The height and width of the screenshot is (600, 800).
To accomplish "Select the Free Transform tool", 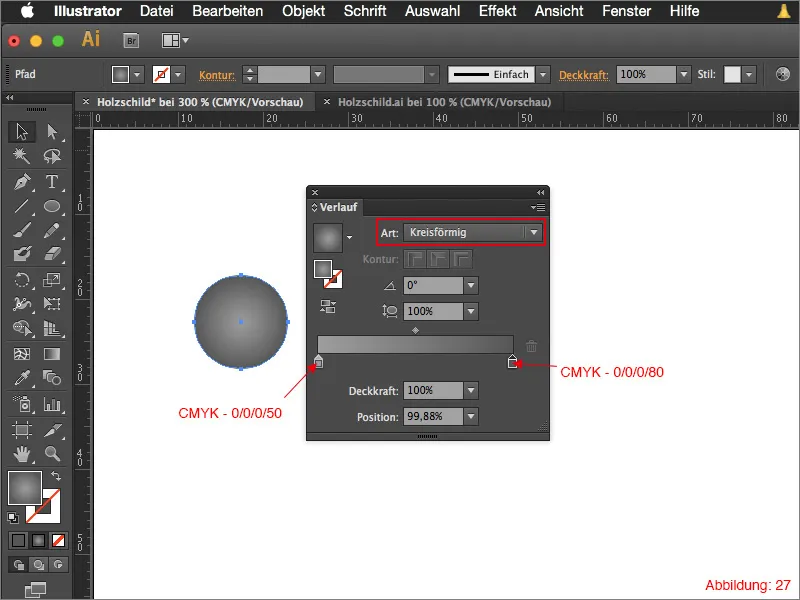I will (x=52, y=304).
